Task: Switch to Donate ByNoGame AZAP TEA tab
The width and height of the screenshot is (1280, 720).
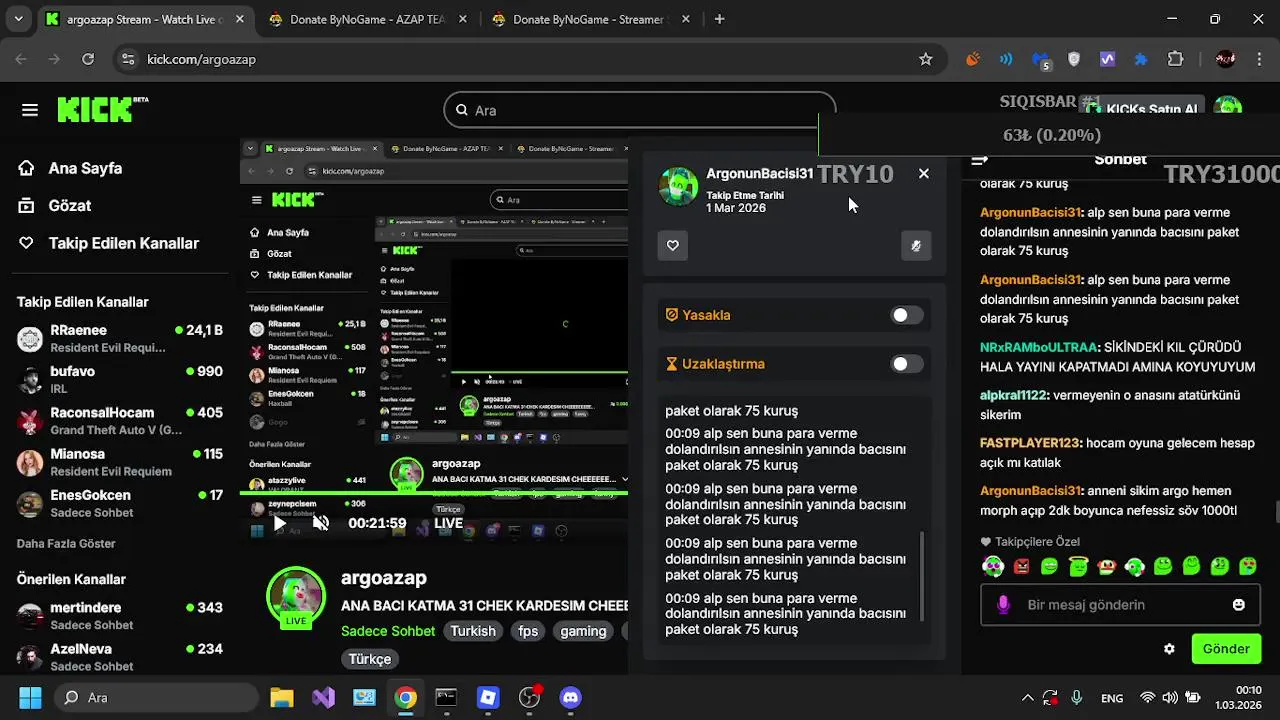Action: coord(367,19)
